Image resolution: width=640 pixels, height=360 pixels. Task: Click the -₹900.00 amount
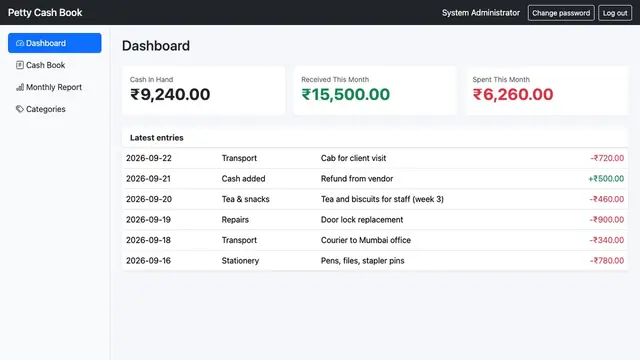point(607,220)
